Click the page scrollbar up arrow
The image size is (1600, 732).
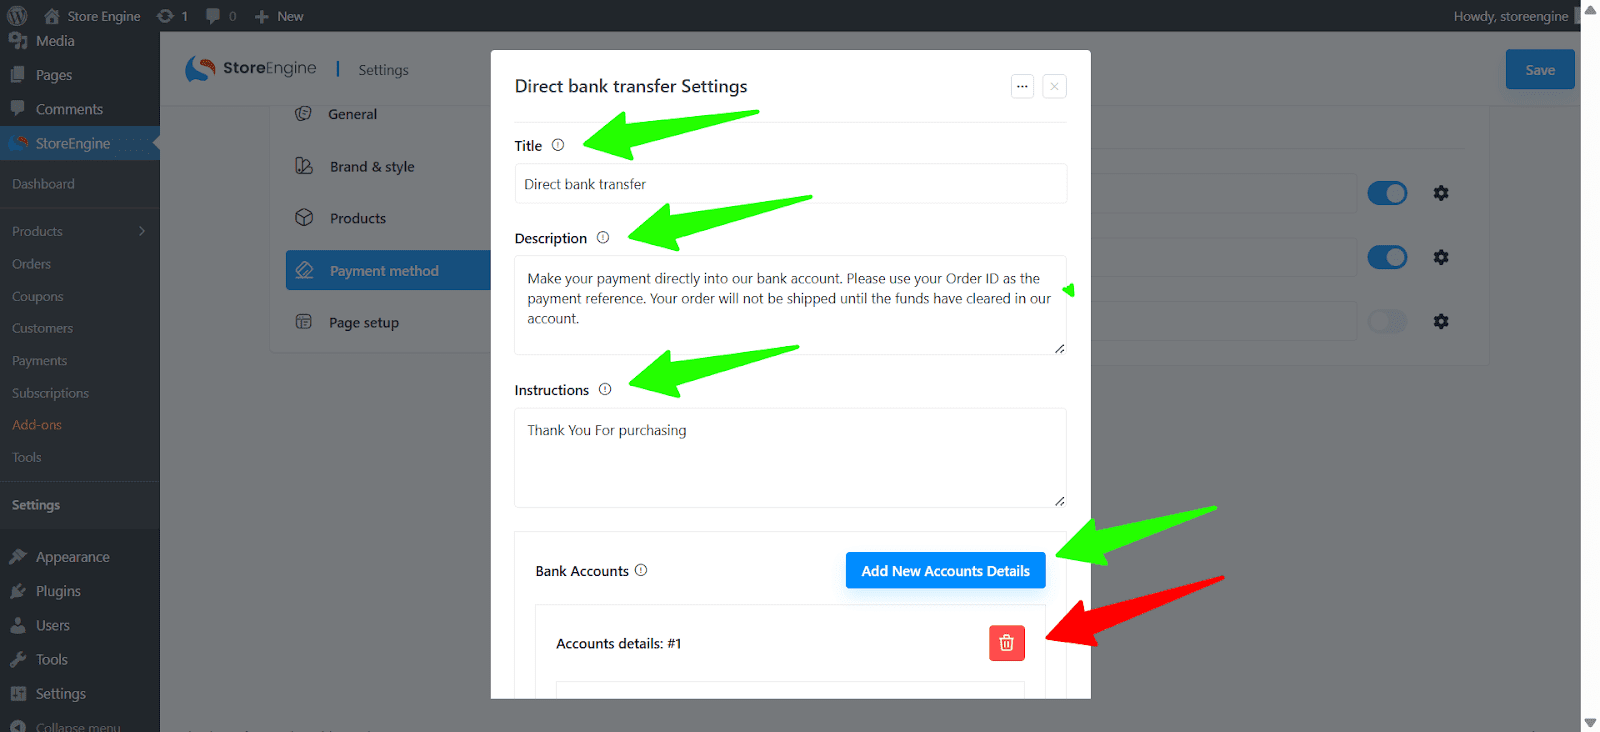point(1590,10)
